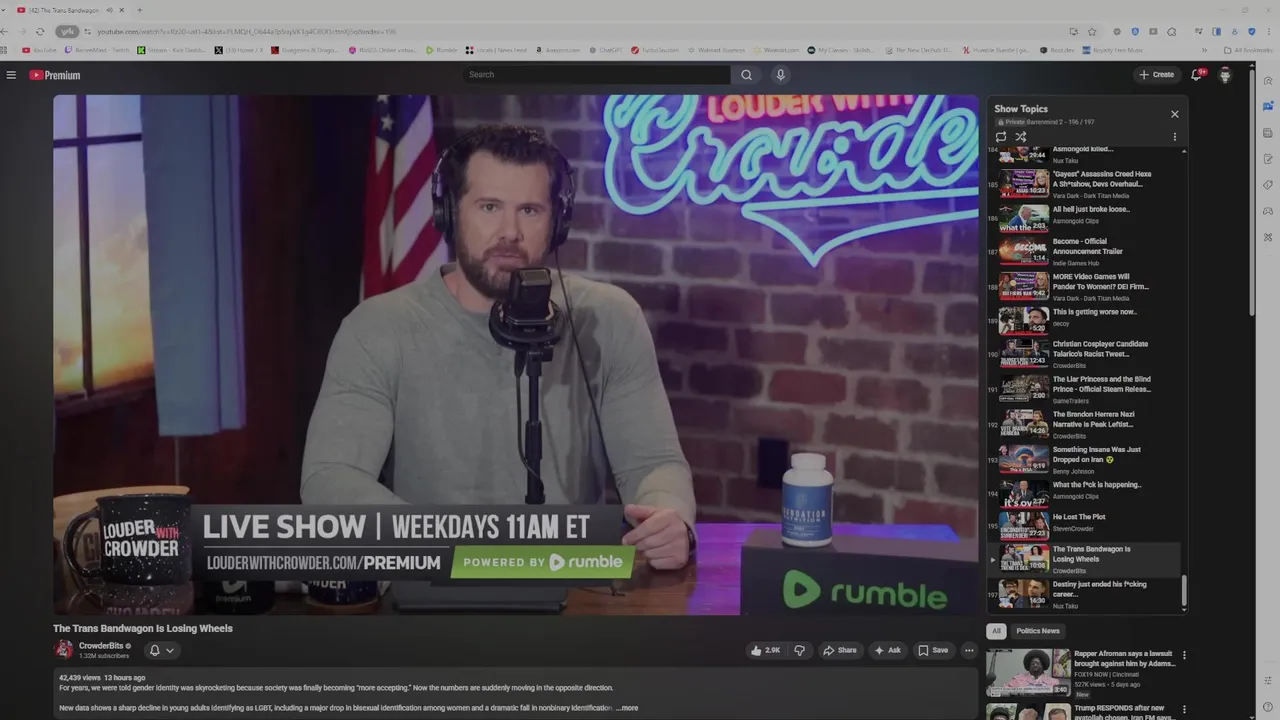Open the YouTube bookmark in bookmarks bar
Image resolution: width=1280 pixels, height=720 pixels.
(x=40, y=50)
